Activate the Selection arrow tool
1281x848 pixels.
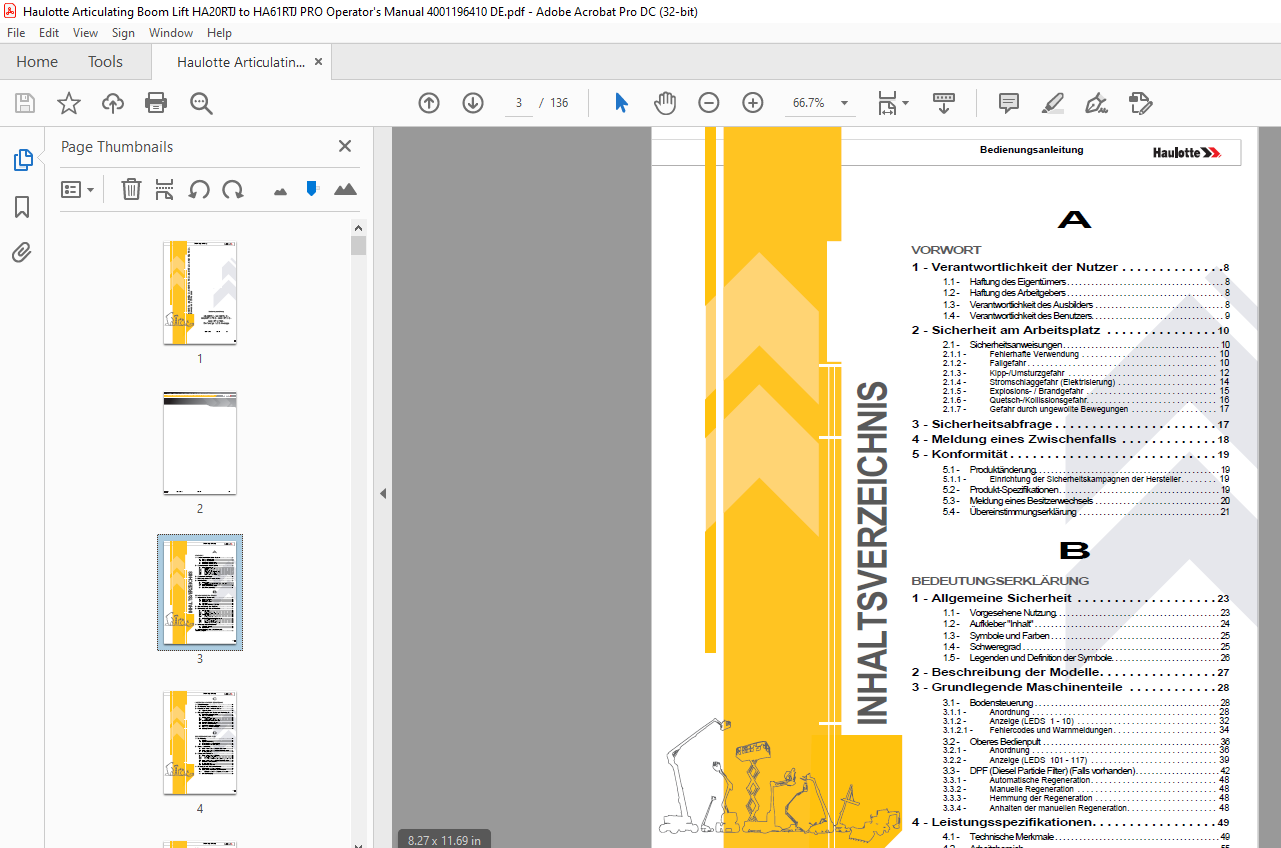621,103
